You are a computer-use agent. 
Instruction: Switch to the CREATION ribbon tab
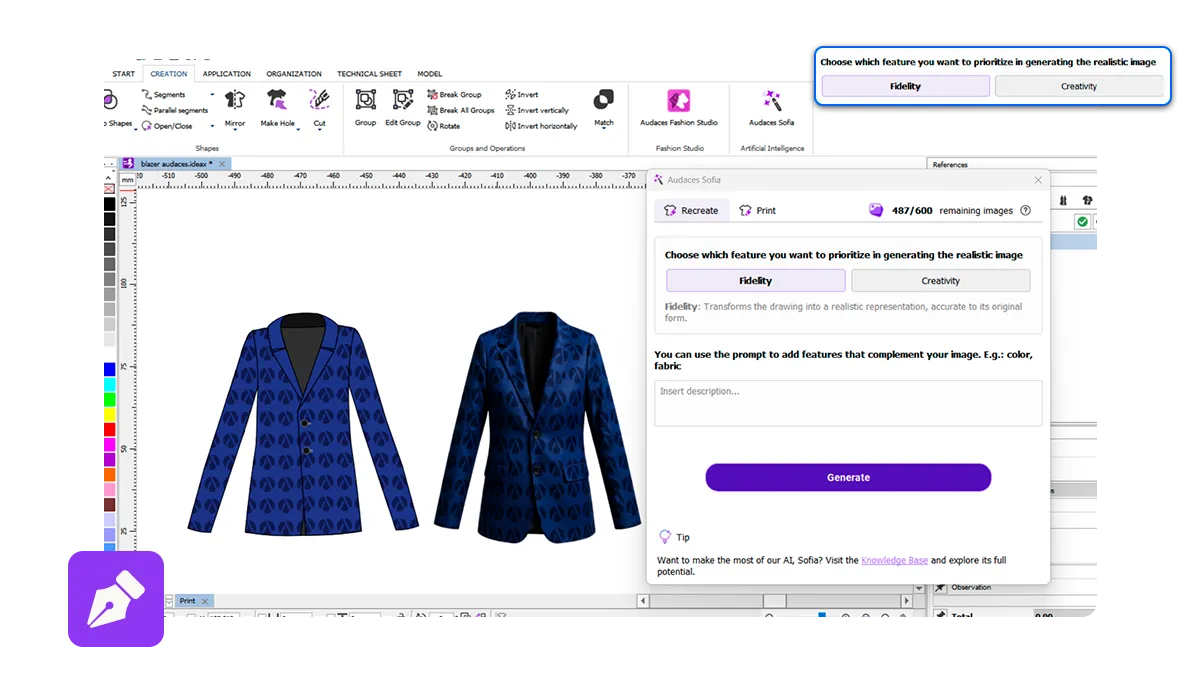169,74
